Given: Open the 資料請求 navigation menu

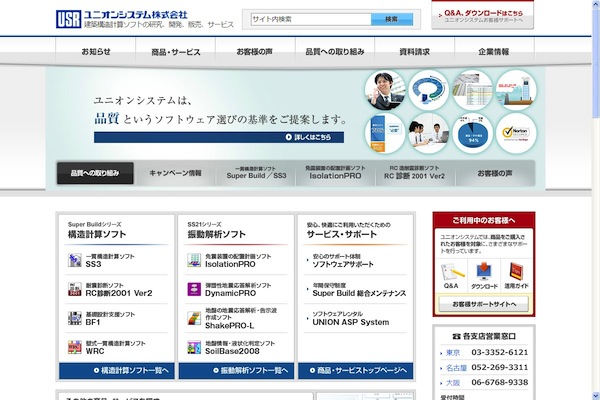Looking at the screenshot, I should coord(414,52).
